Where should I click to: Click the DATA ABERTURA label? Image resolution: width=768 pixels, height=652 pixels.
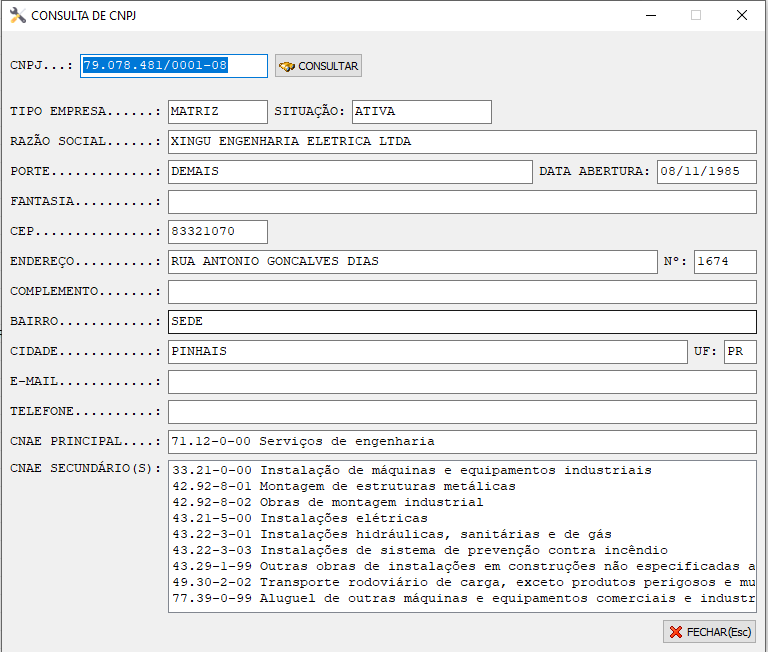tap(594, 171)
